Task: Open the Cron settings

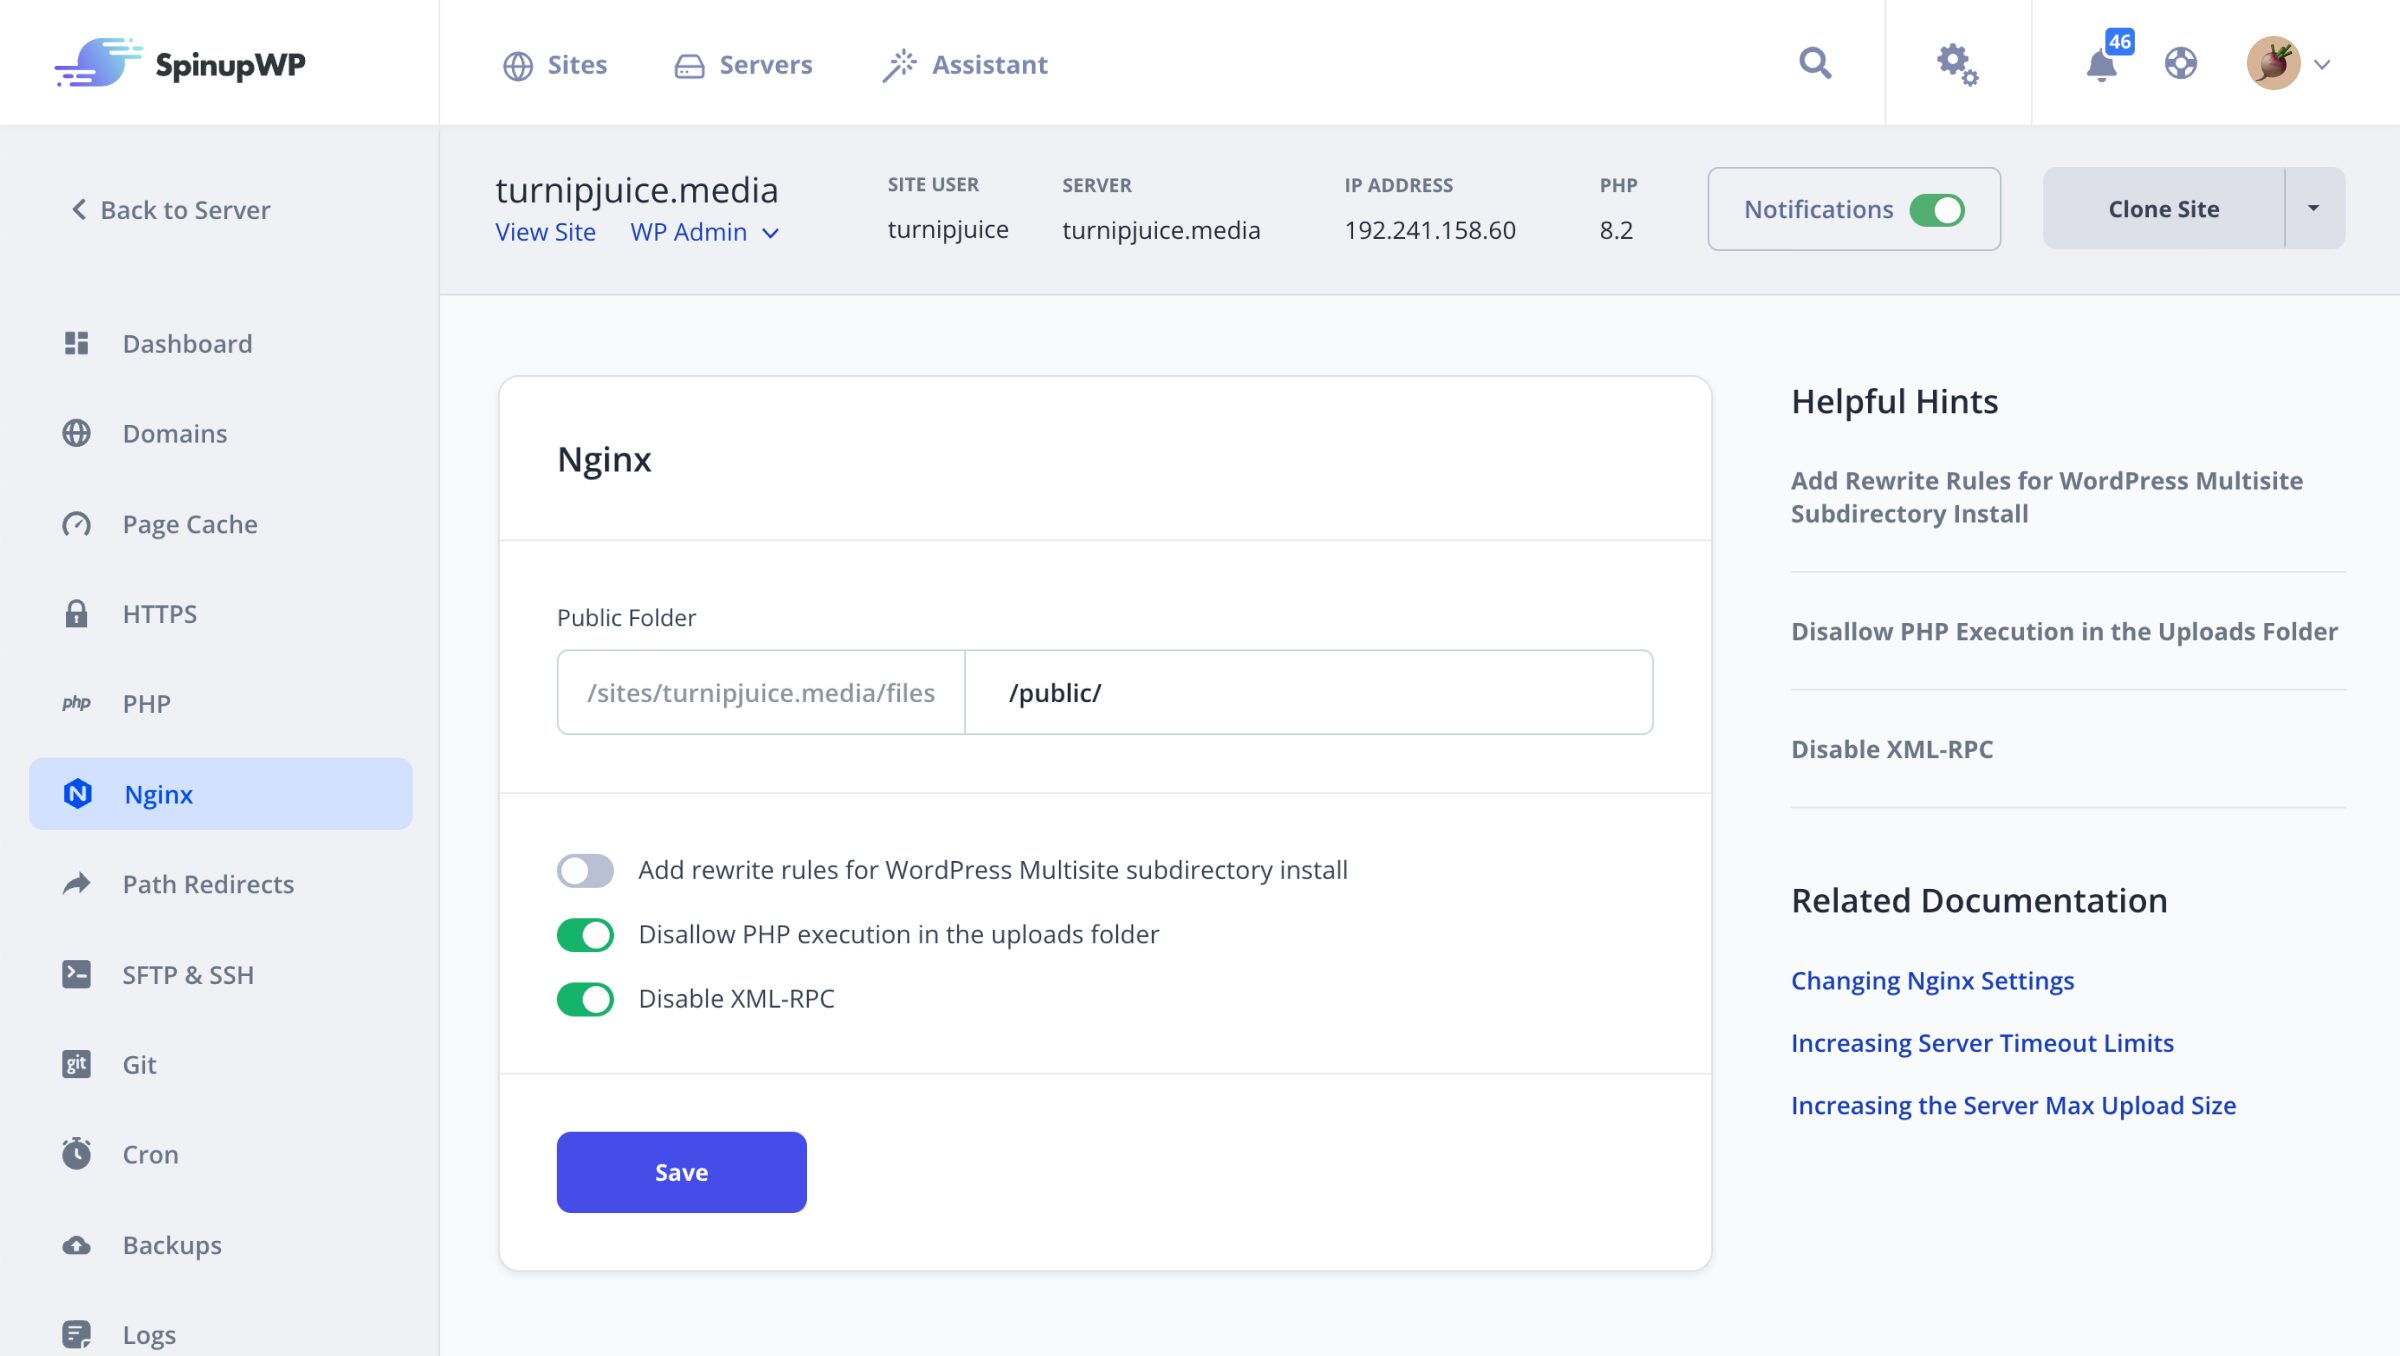Action: [149, 1153]
